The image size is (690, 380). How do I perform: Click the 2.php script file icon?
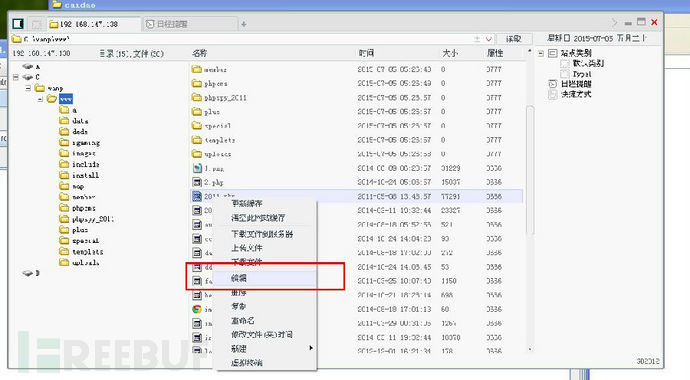[x=197, y=182]
